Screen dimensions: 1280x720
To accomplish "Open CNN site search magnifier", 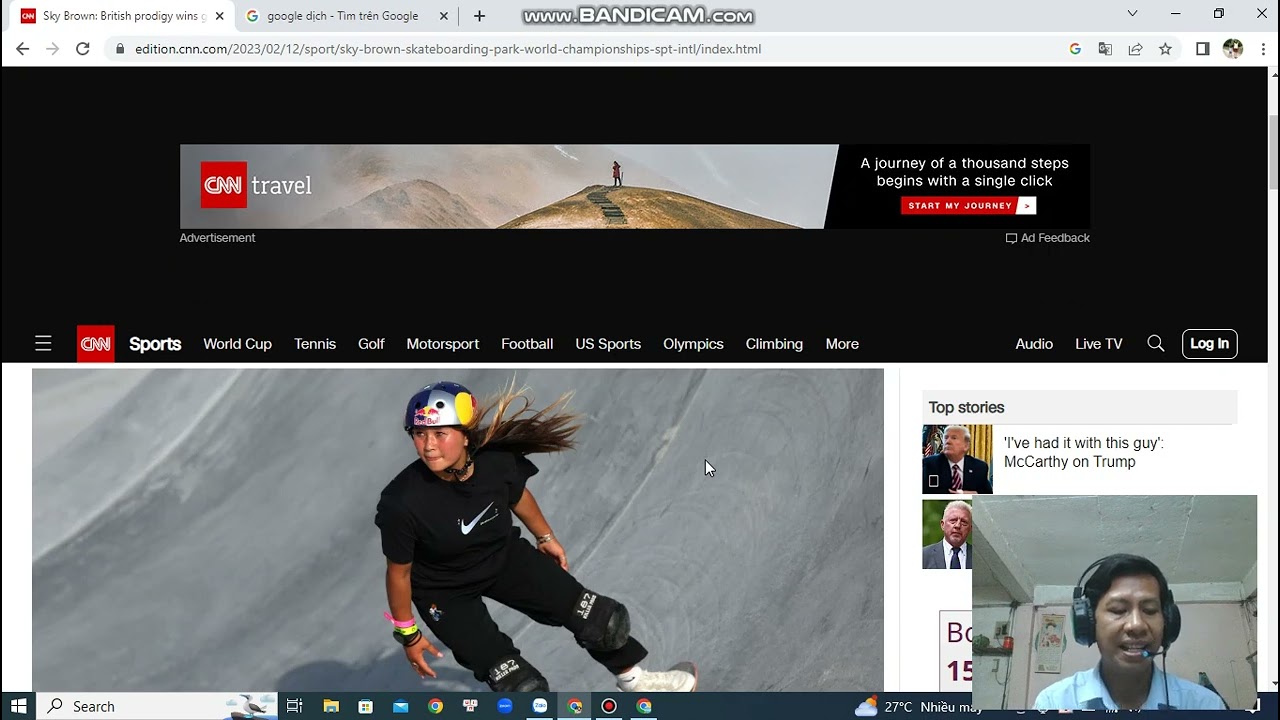I will [x=1156, y=344].
